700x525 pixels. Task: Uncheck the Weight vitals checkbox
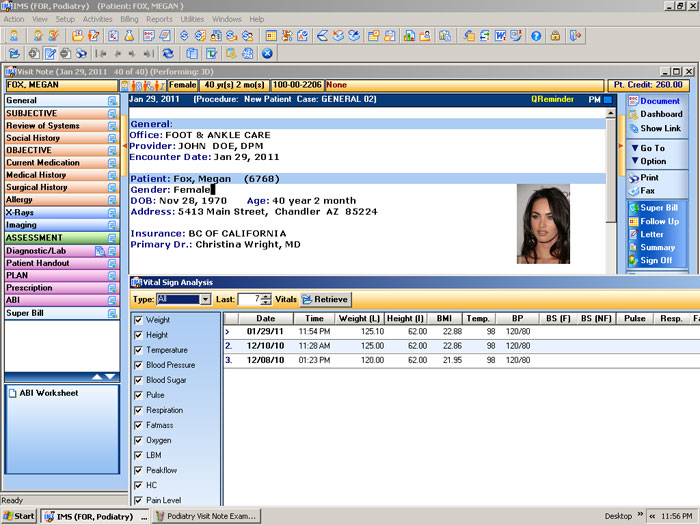[138, 320]
